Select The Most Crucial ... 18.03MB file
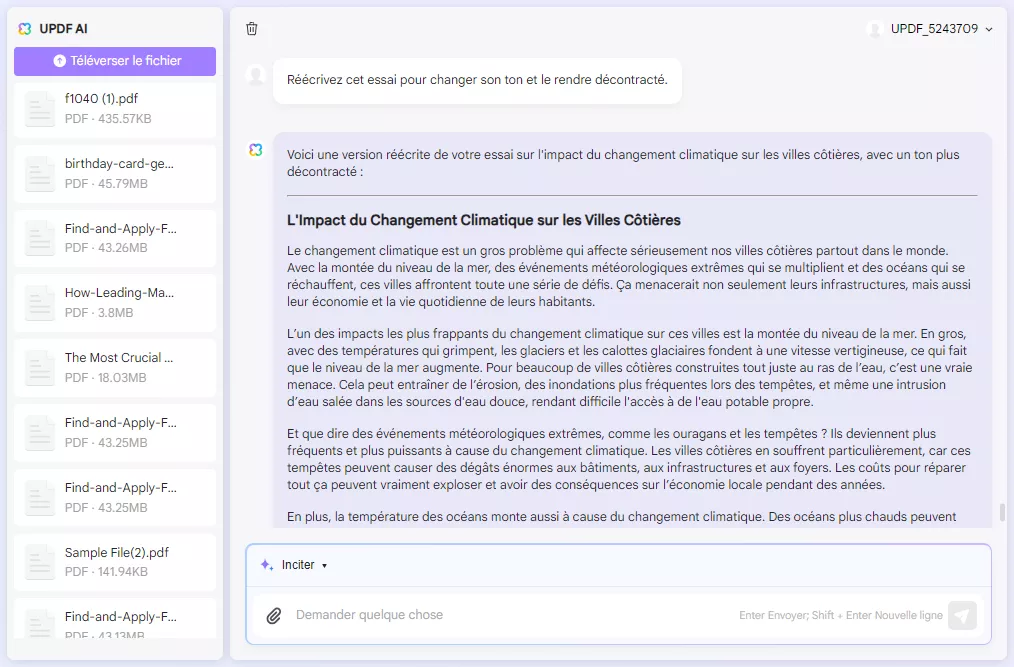The height and width of the screenshot is (667, 1014). coord(115,367)
